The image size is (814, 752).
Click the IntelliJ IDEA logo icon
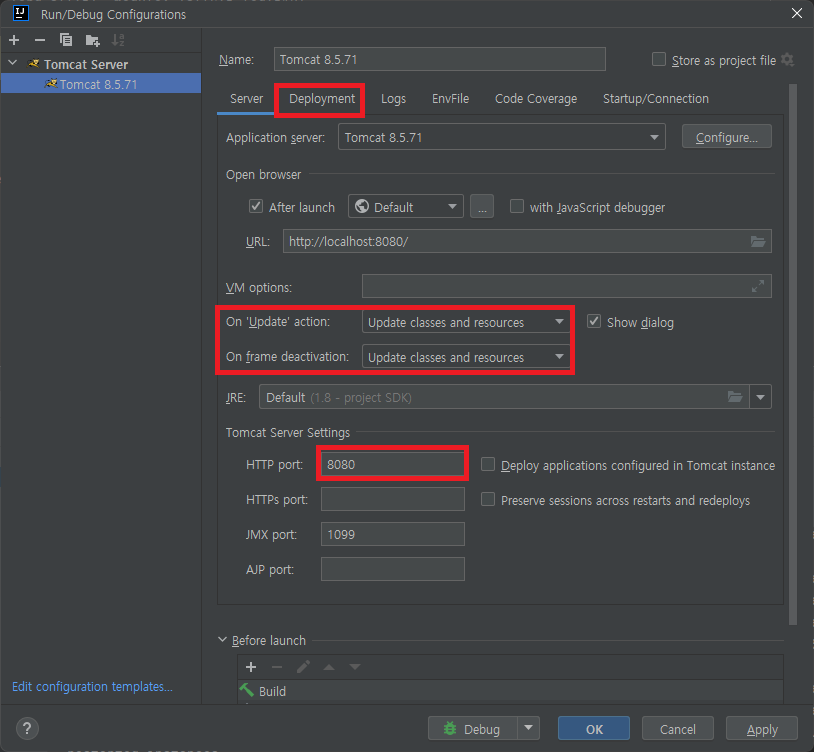tap(20, 13)
